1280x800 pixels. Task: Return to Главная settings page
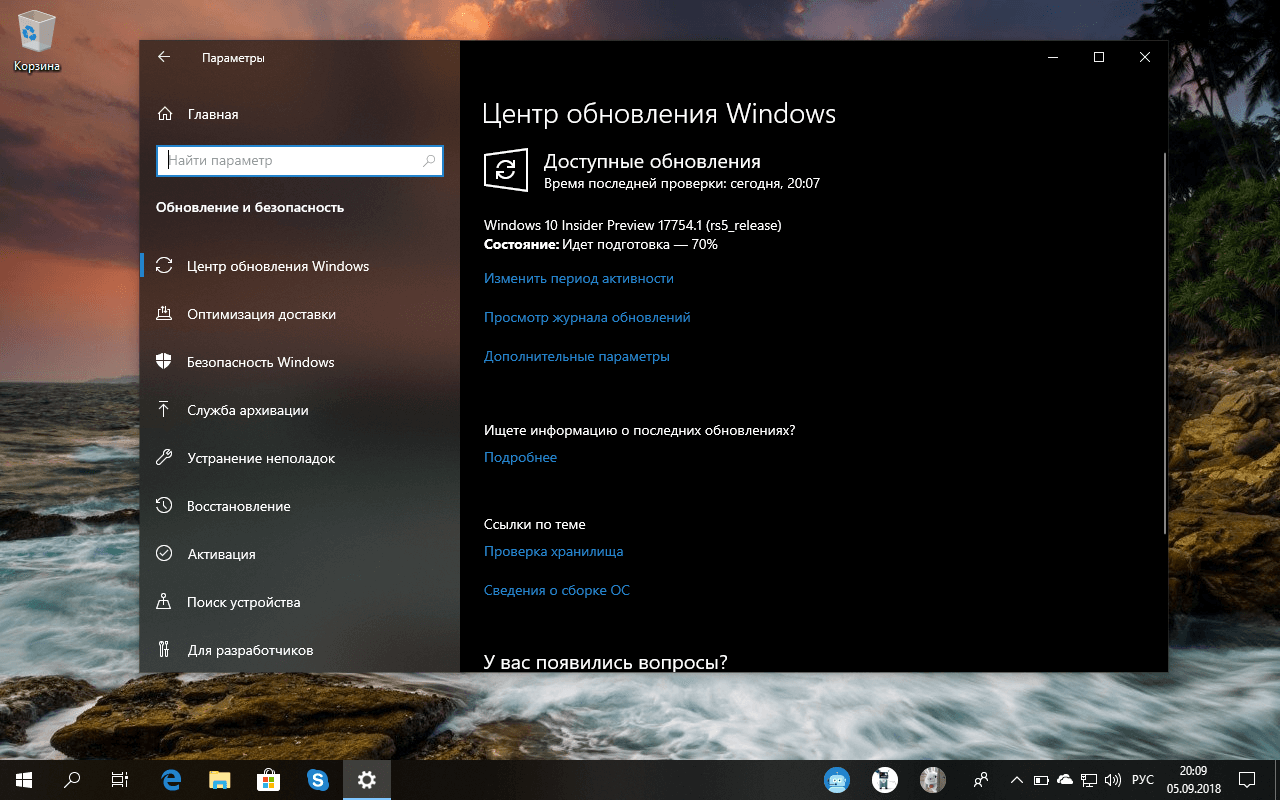click(x=212, y=114)
